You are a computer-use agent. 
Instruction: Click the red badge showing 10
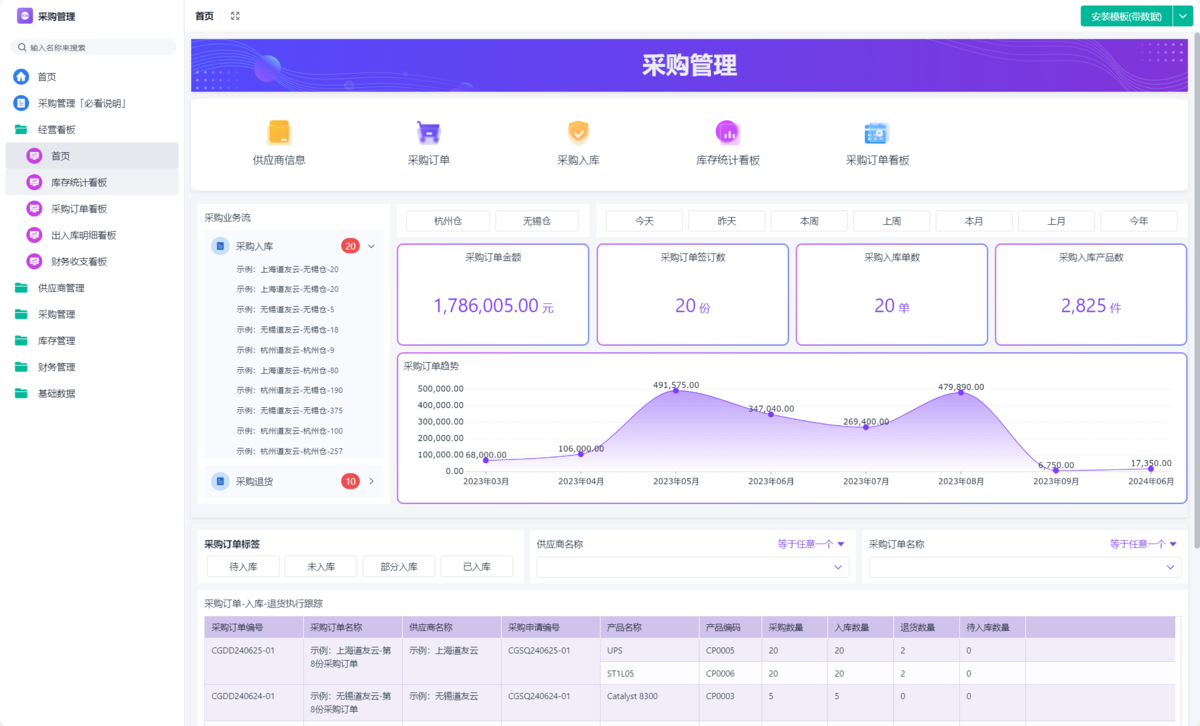coord(350,481)
